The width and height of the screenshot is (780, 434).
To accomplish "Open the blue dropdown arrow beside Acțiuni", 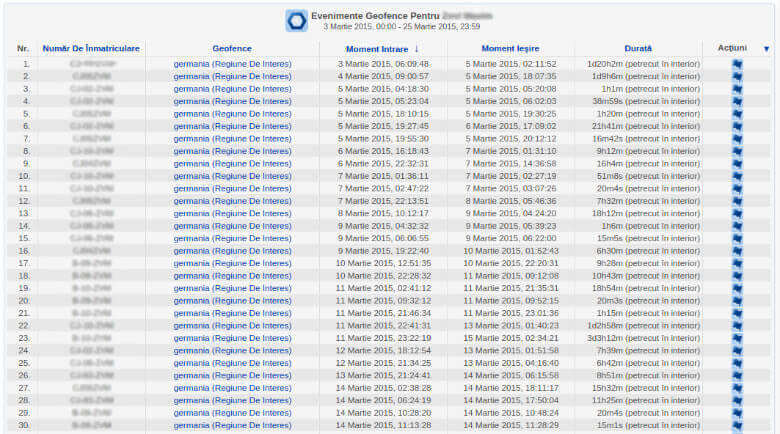I will click(x=767, y=48).
